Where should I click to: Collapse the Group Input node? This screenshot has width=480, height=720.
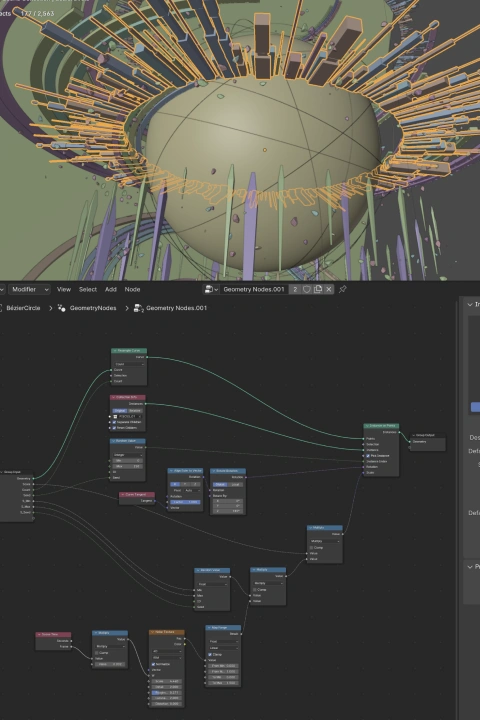click(2, 472)
